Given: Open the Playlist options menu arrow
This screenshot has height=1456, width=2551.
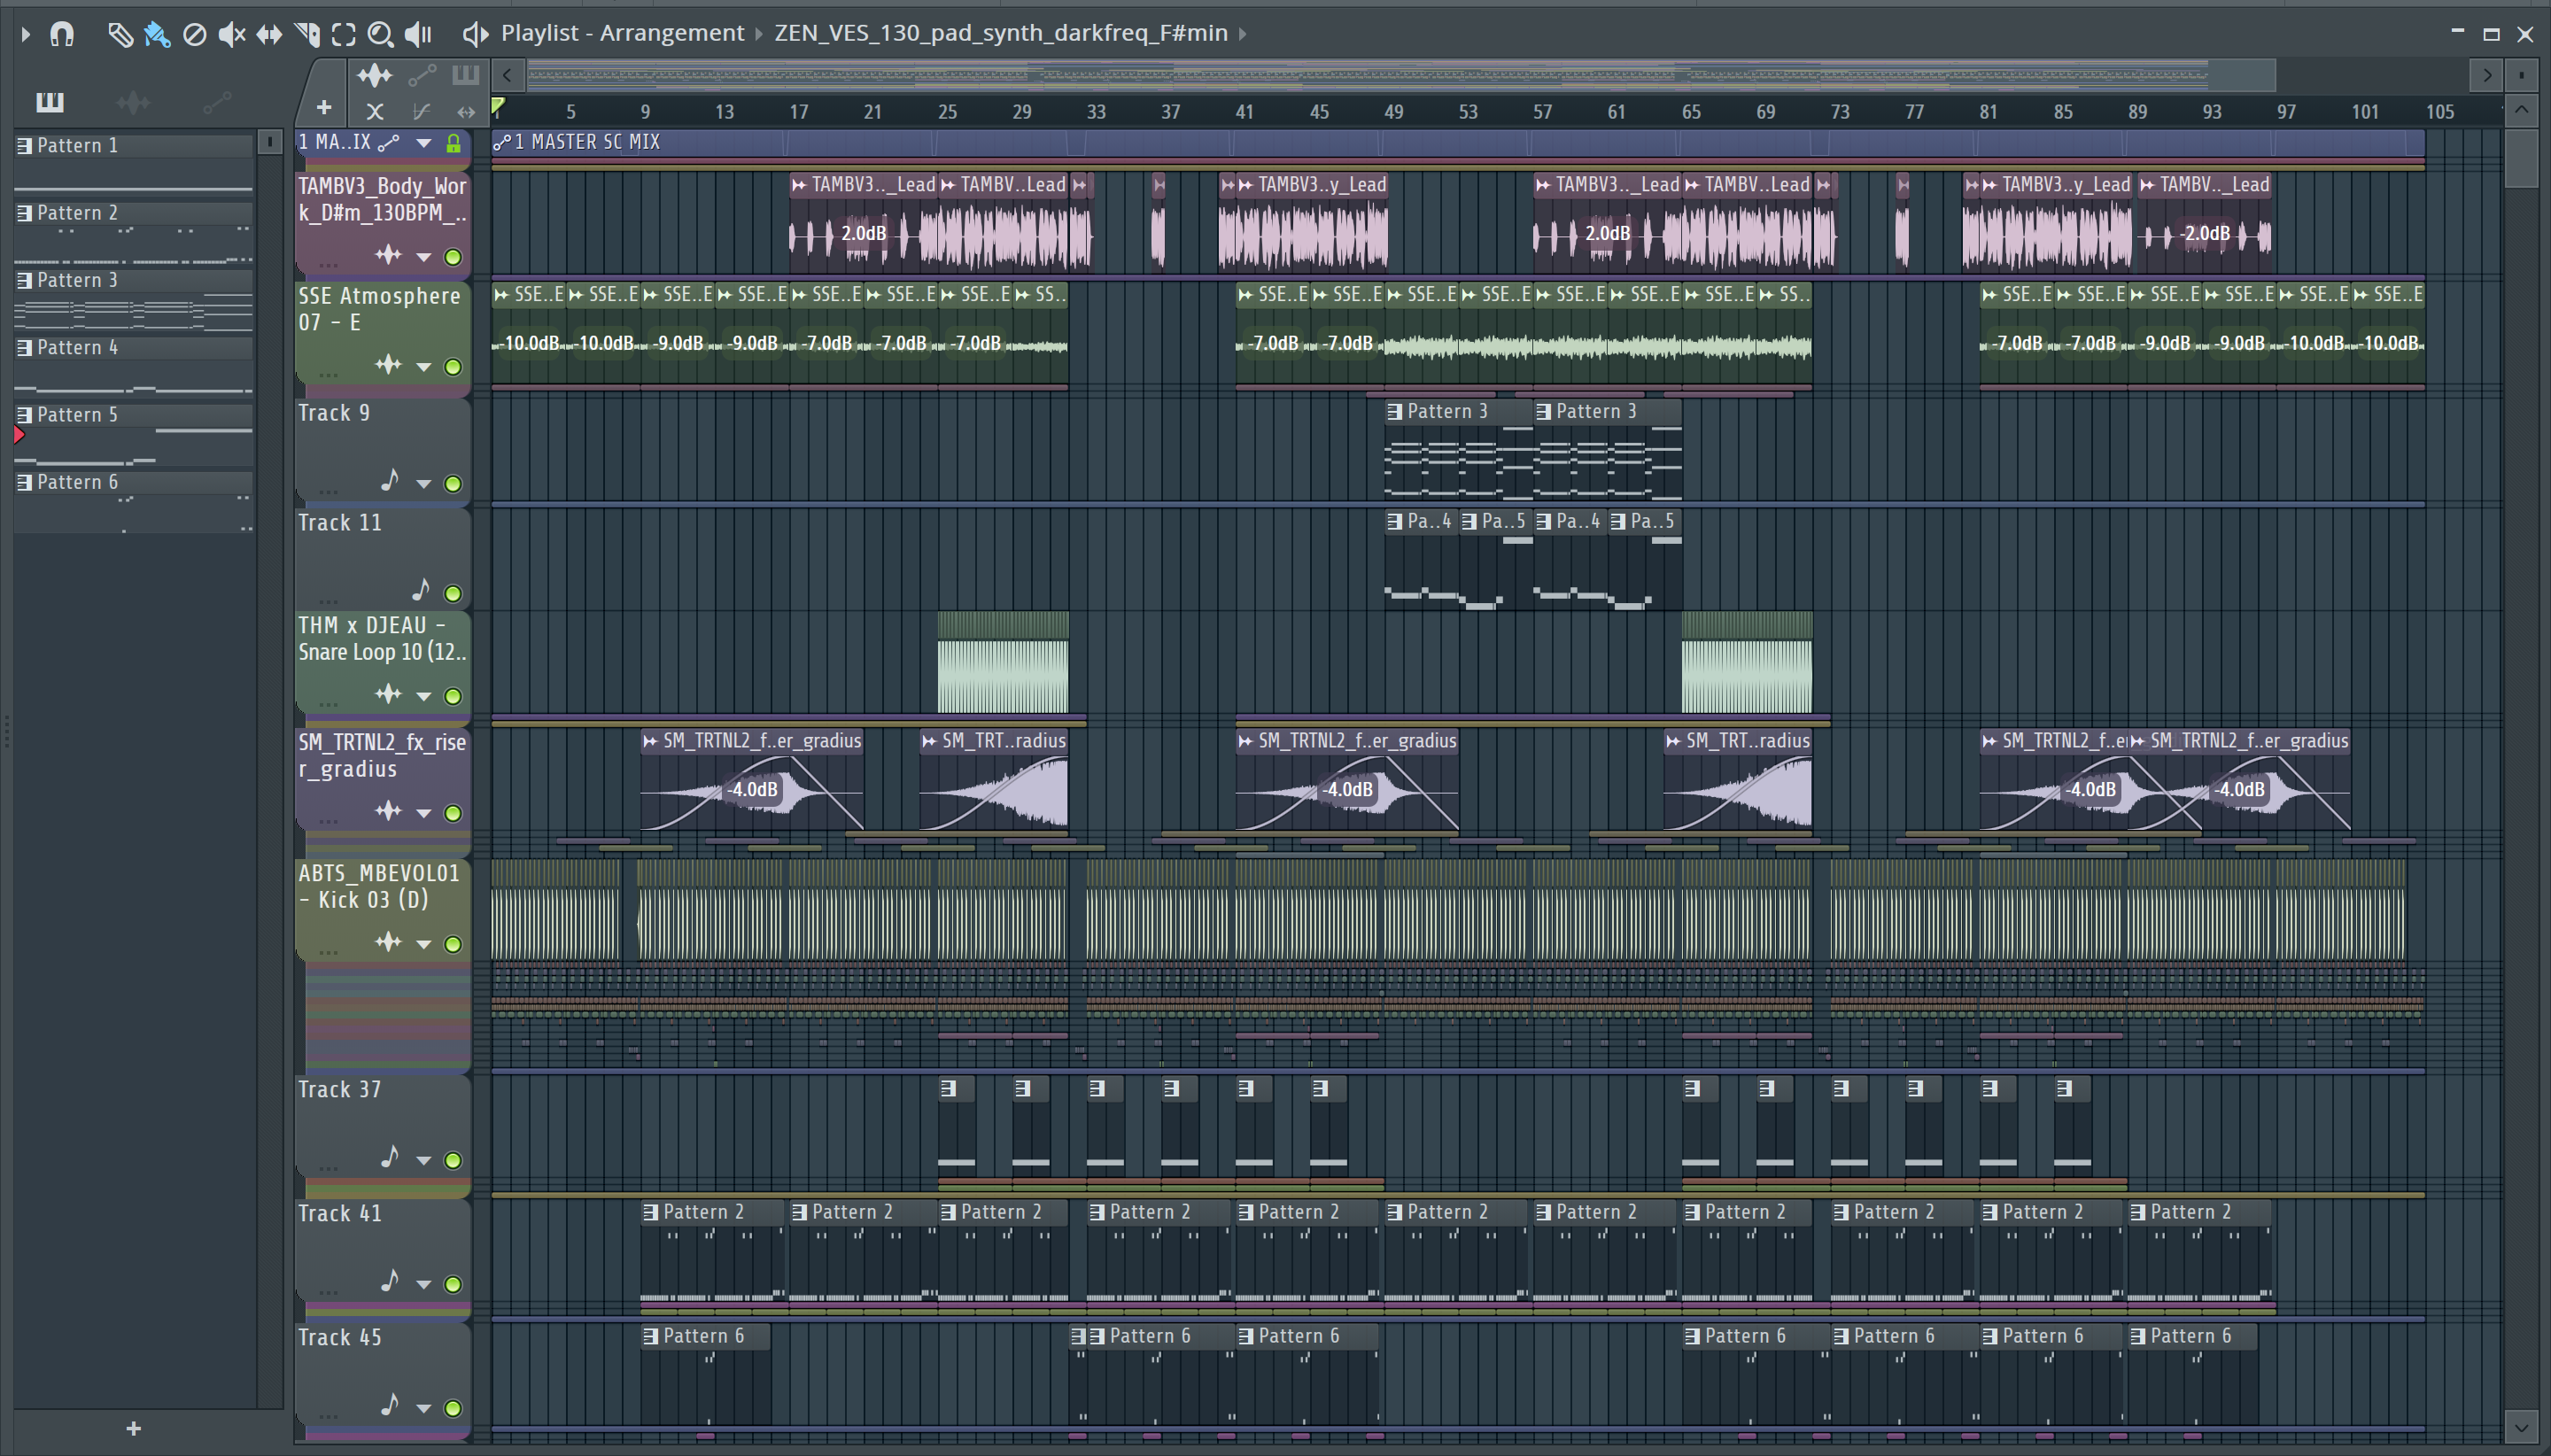Looking at the screenshot, I should [x=26, y=34].
